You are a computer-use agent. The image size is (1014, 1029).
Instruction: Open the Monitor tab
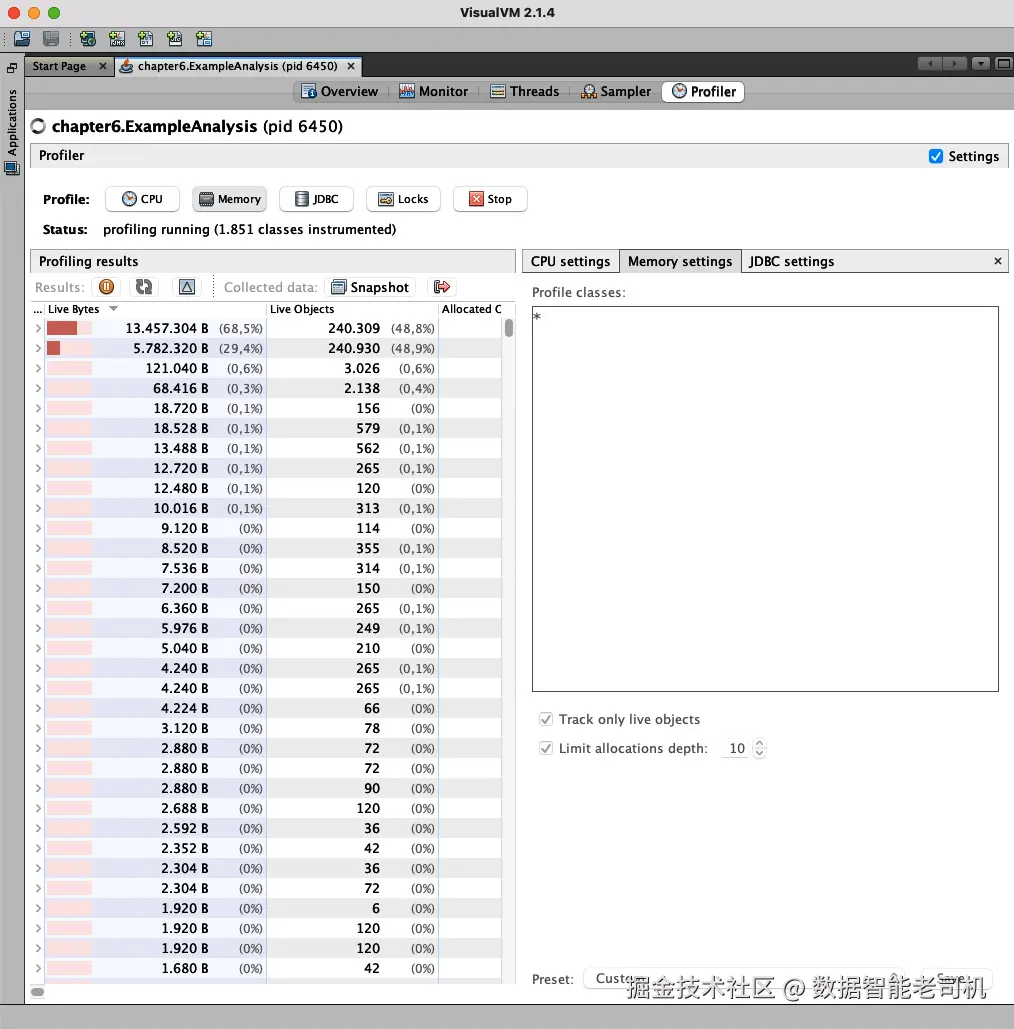(434, 91)
